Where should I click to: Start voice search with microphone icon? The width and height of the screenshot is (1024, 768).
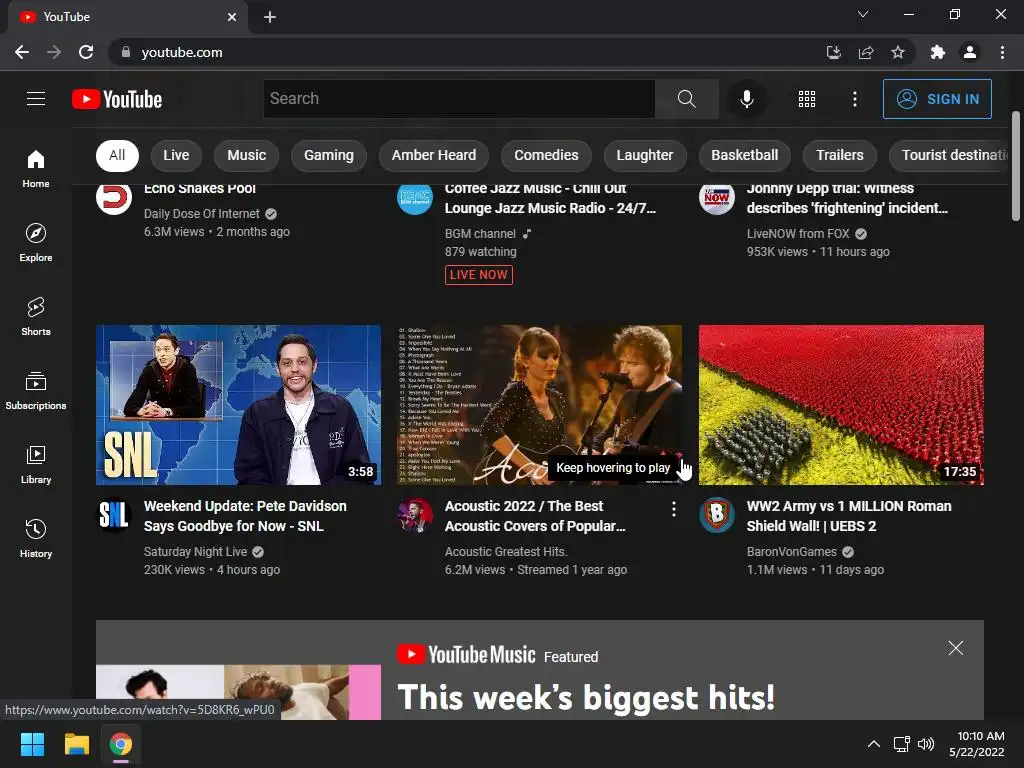[746, 99]
